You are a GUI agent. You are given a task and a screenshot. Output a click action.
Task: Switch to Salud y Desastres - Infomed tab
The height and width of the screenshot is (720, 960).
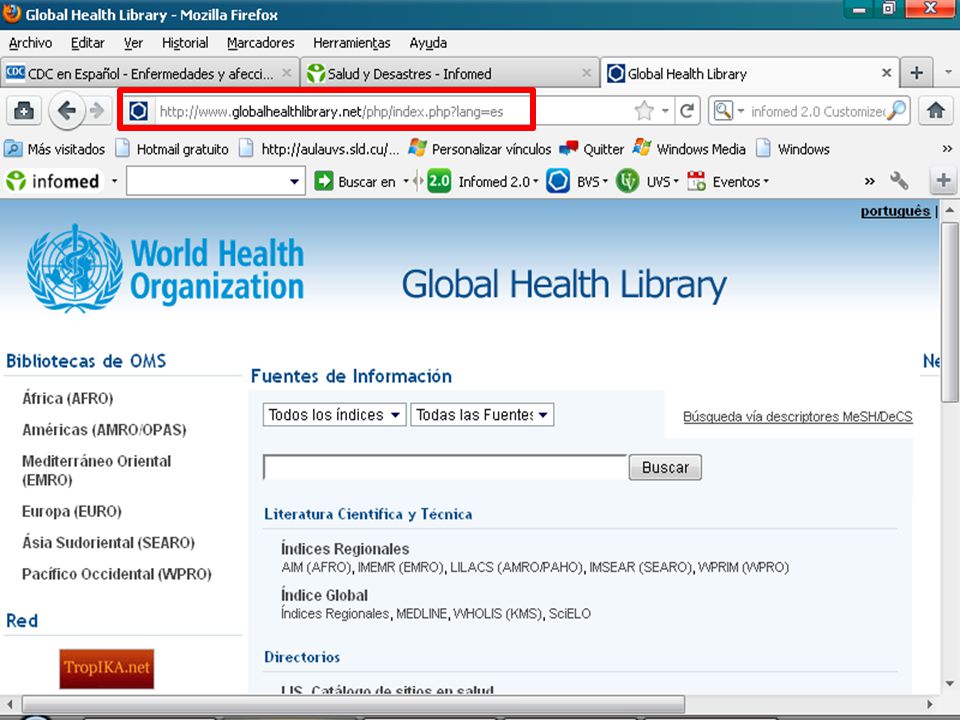tap(450, 73)
